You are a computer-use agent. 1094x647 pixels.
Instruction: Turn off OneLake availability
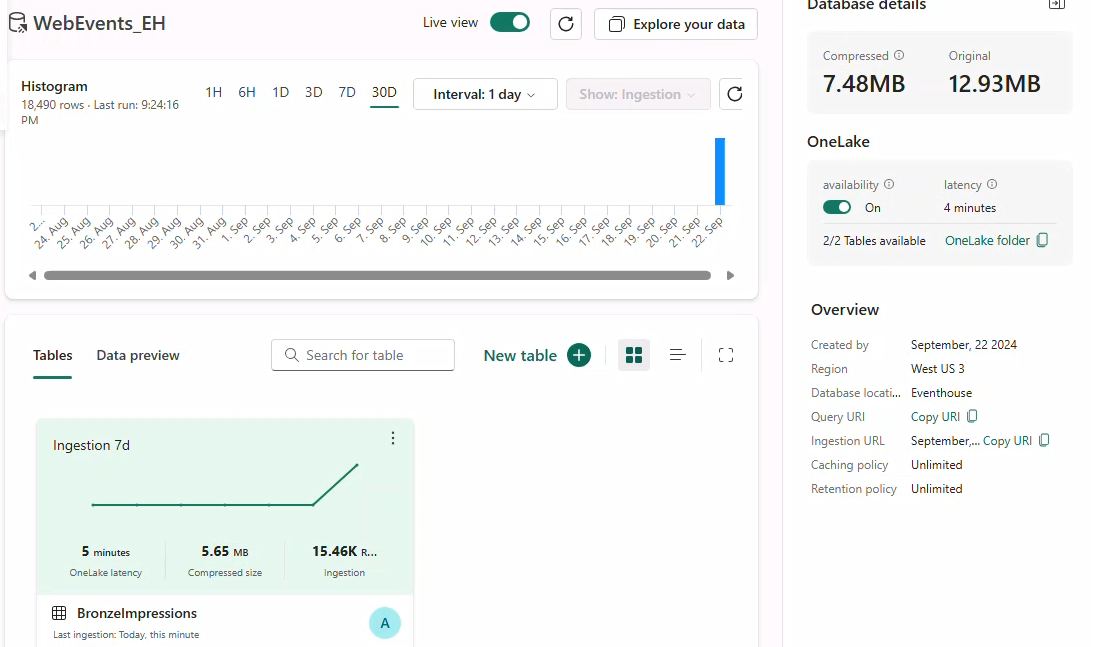836,208
